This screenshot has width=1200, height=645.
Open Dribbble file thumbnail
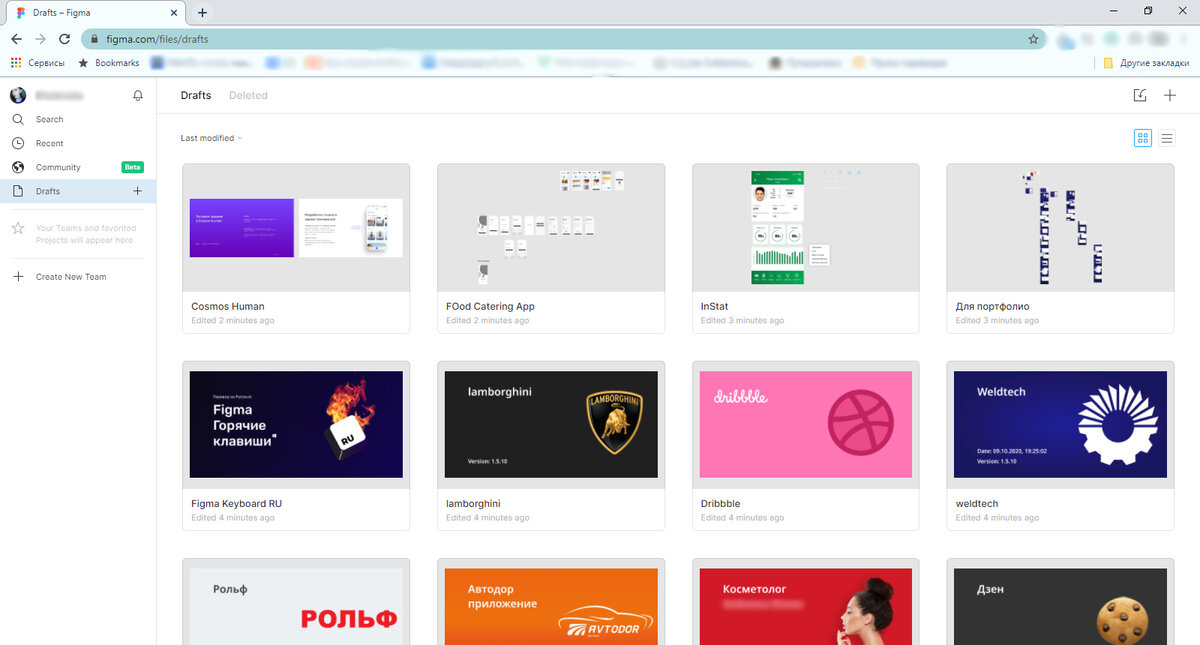click(x=805, y=425)
